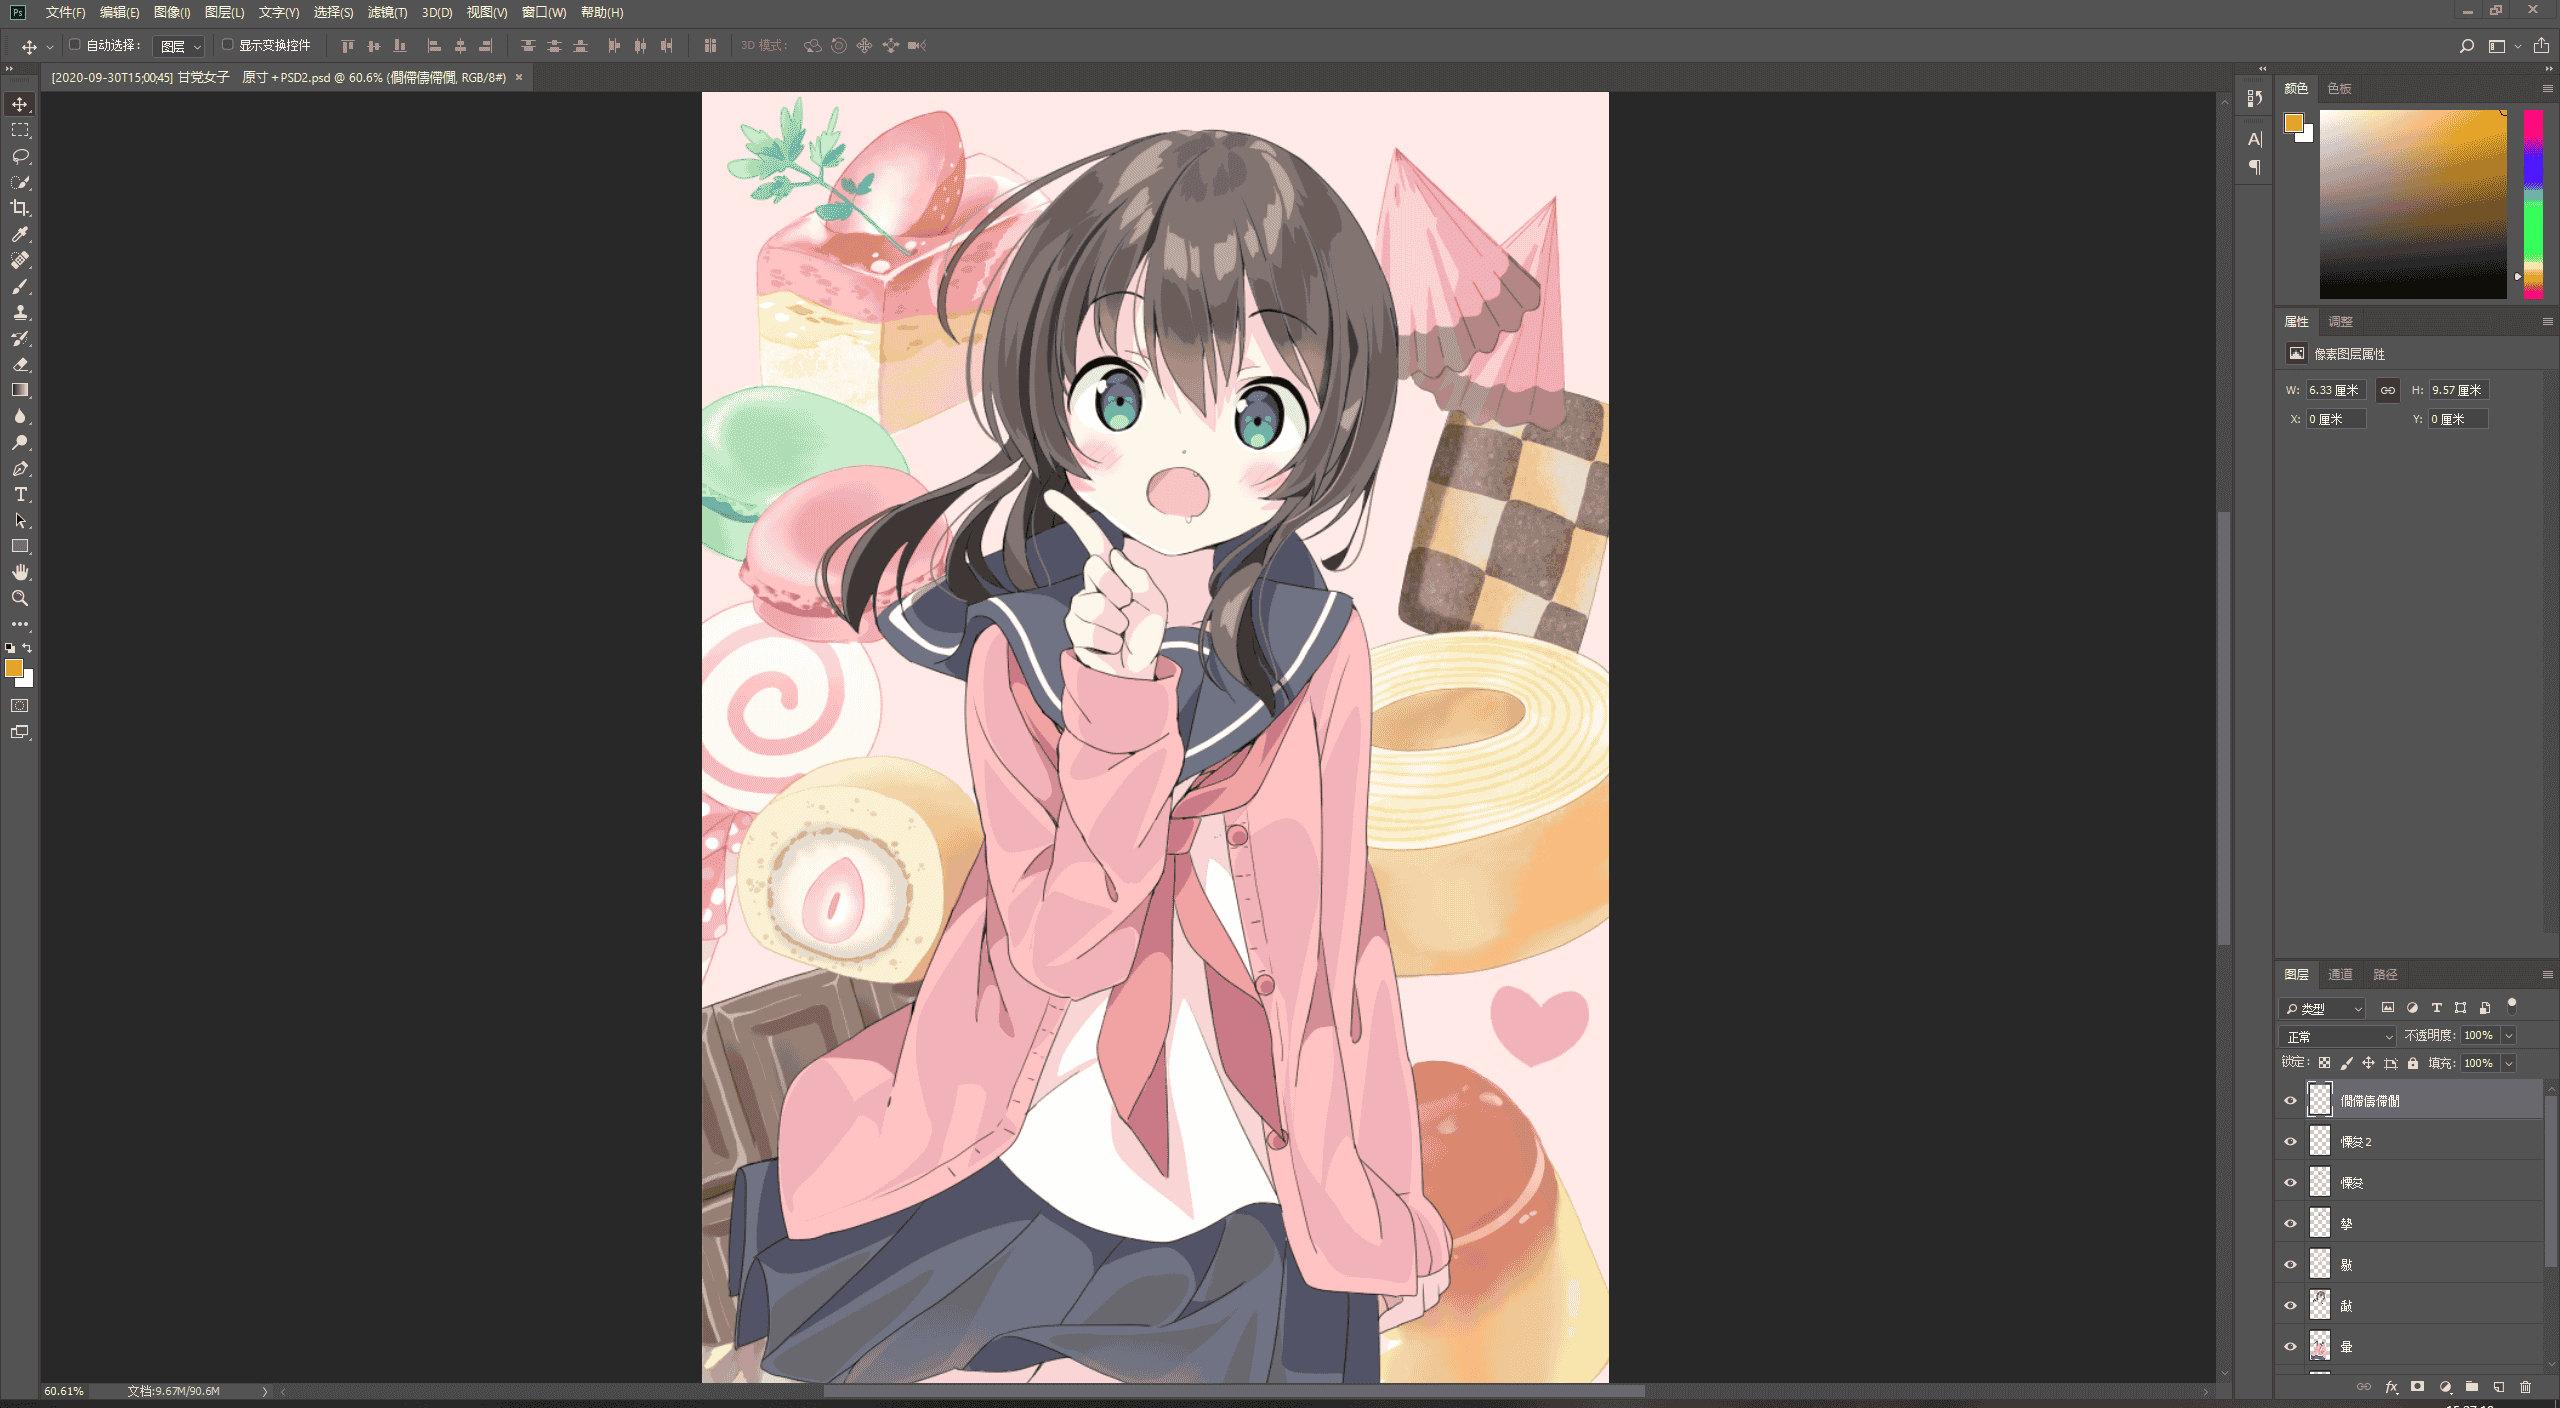Select the Rectangular Marquee tool
This screenshot has height=1408, width=2560.
tap(20, 130)
